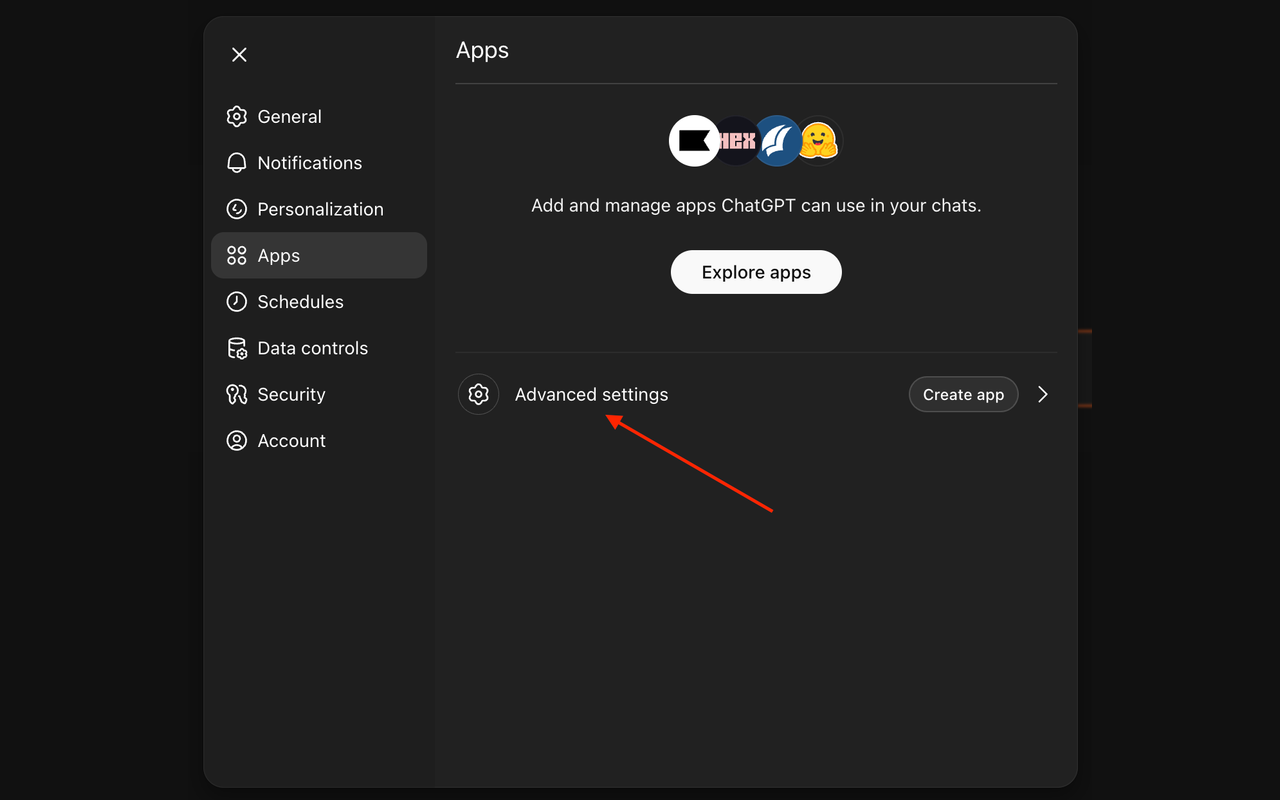Click the Create app button
The image size is (1280, 800).
tap(963, 395)
